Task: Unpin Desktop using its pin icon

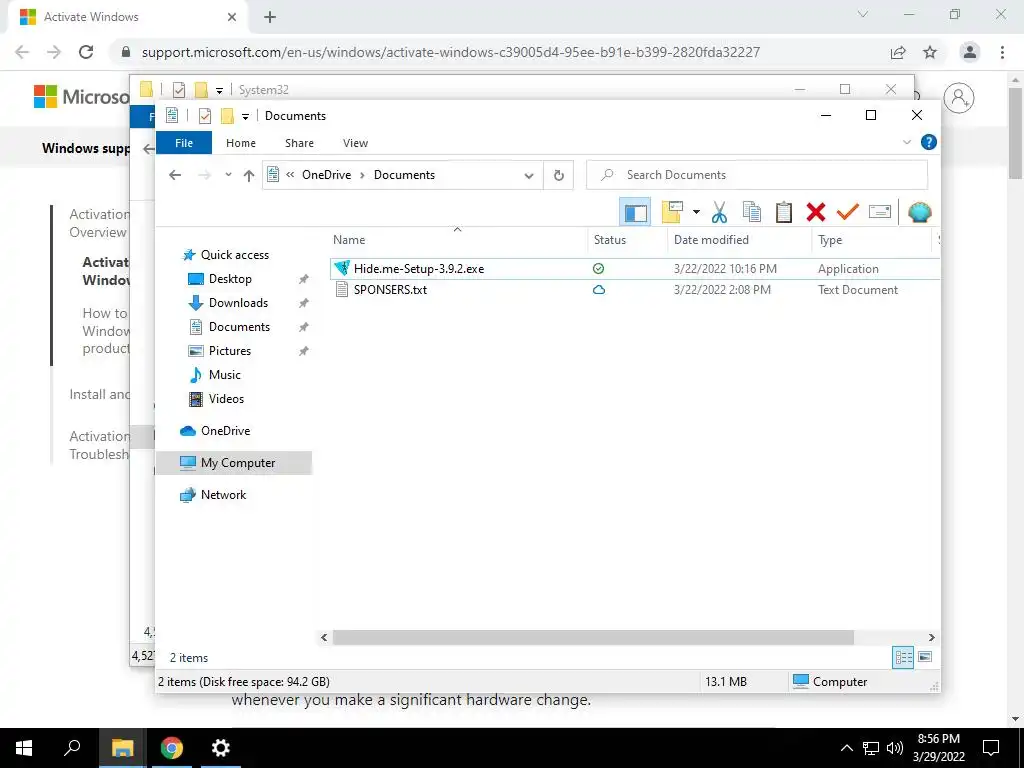Action: pos(303,279)
